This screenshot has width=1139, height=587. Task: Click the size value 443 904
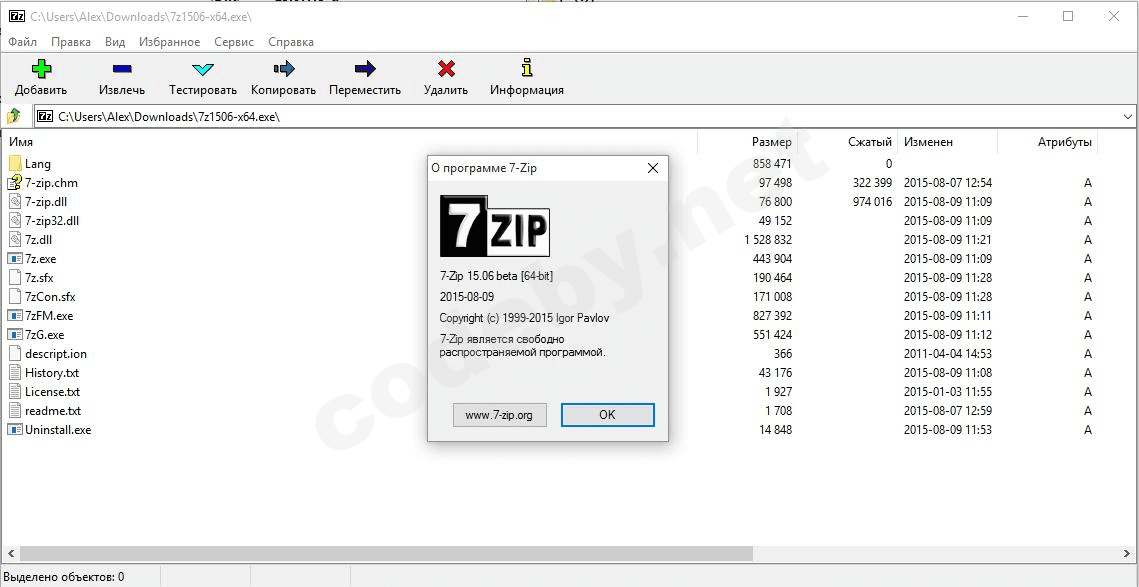tap(772, 259)
